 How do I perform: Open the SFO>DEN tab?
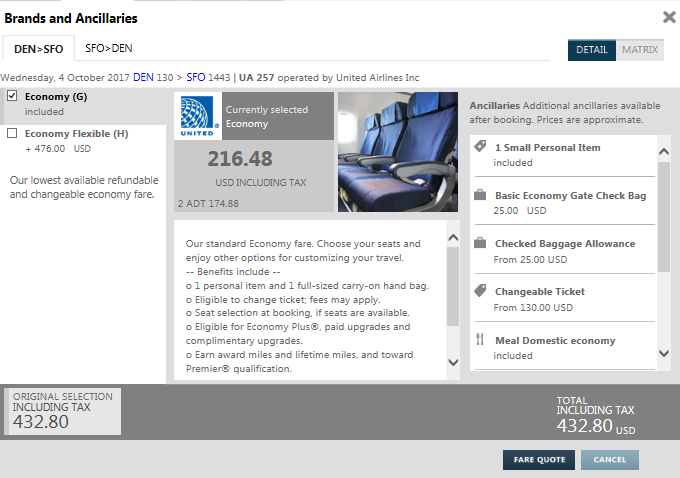[108, 48]
